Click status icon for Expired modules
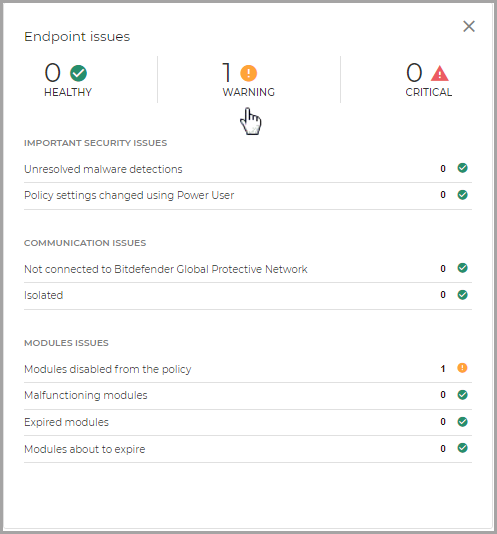 click(462, 422)
